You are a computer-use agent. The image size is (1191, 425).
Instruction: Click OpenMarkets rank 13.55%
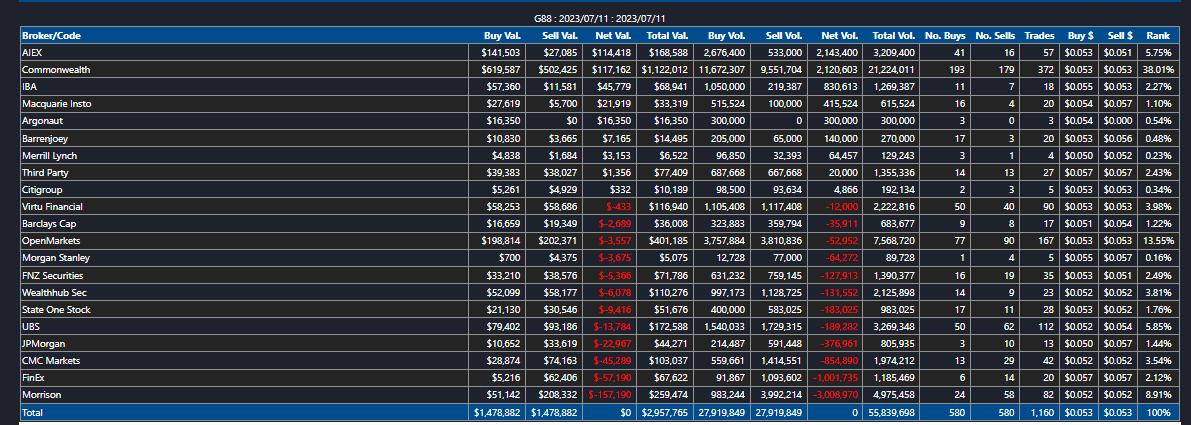point(1158,241)
